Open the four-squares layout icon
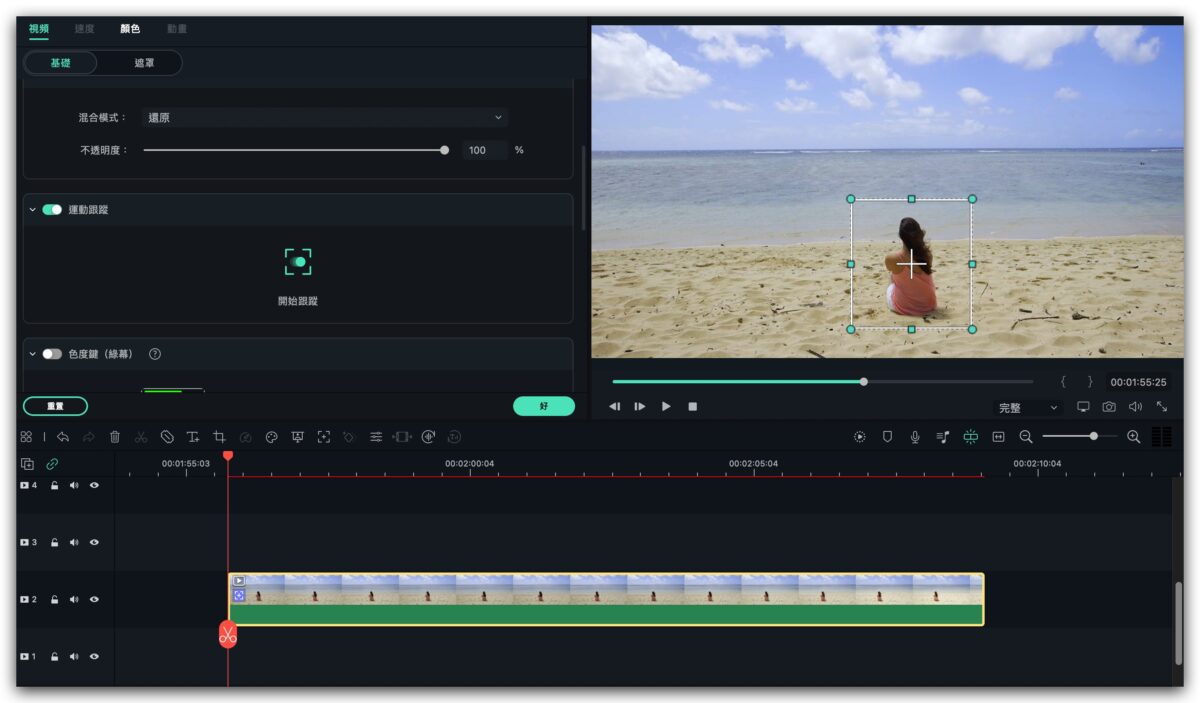This screenshot has height=703, width=1200. click(x=26, y=437)
